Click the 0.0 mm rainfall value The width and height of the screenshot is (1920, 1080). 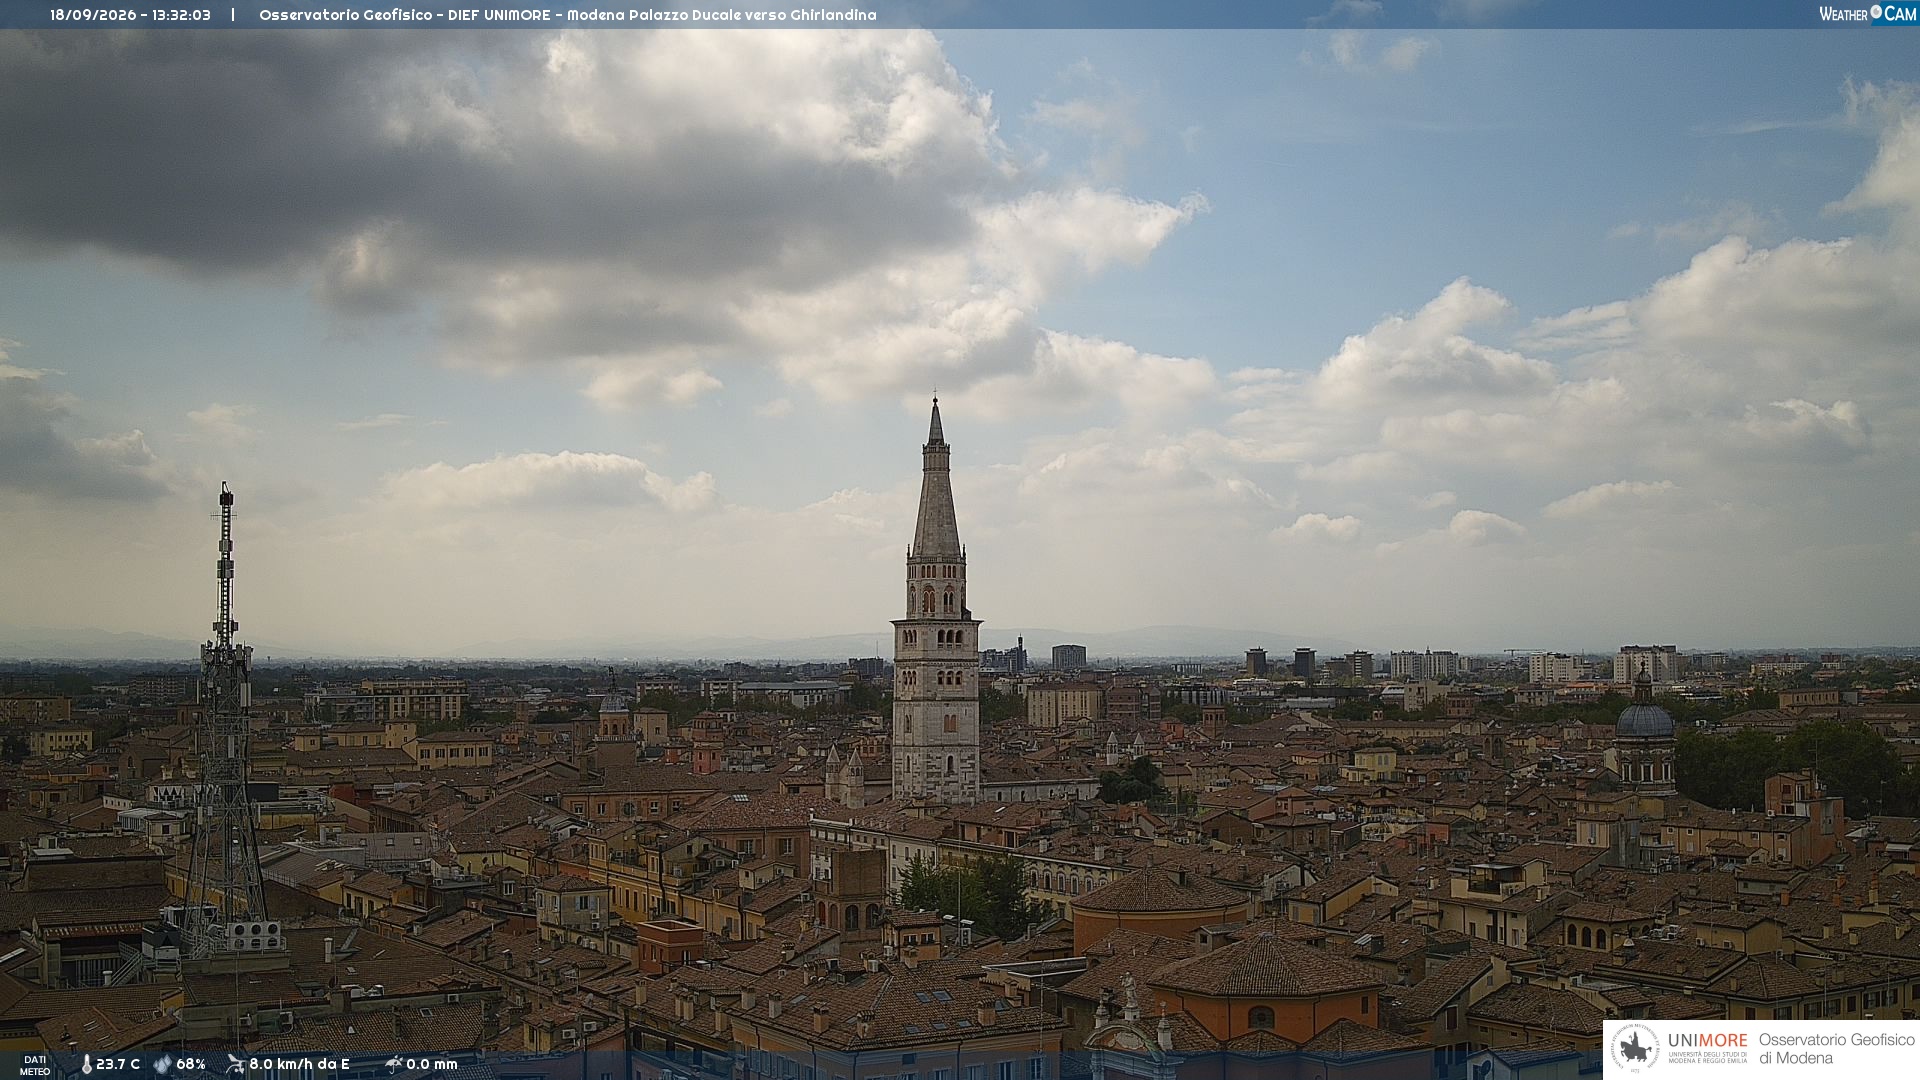coord(432,1064)
